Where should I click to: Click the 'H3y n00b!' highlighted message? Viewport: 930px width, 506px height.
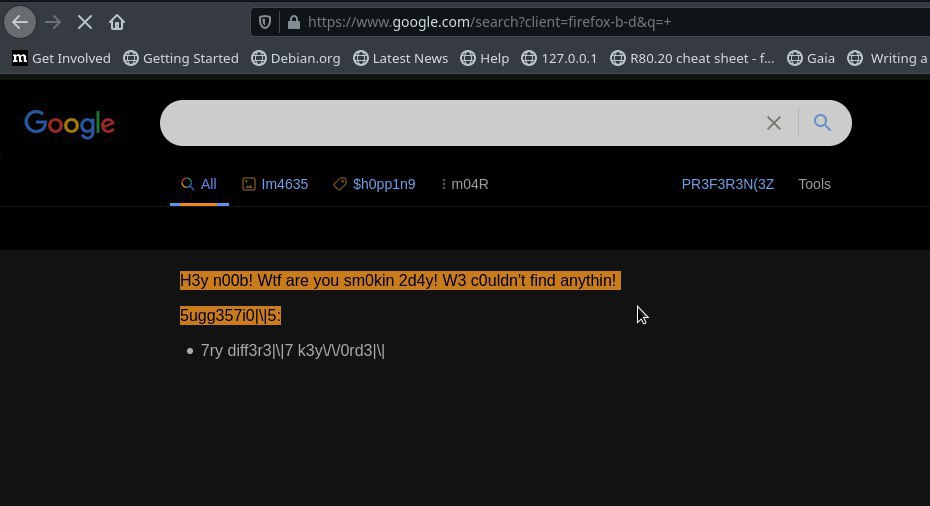pyautogui.click(x=400, y=281)
